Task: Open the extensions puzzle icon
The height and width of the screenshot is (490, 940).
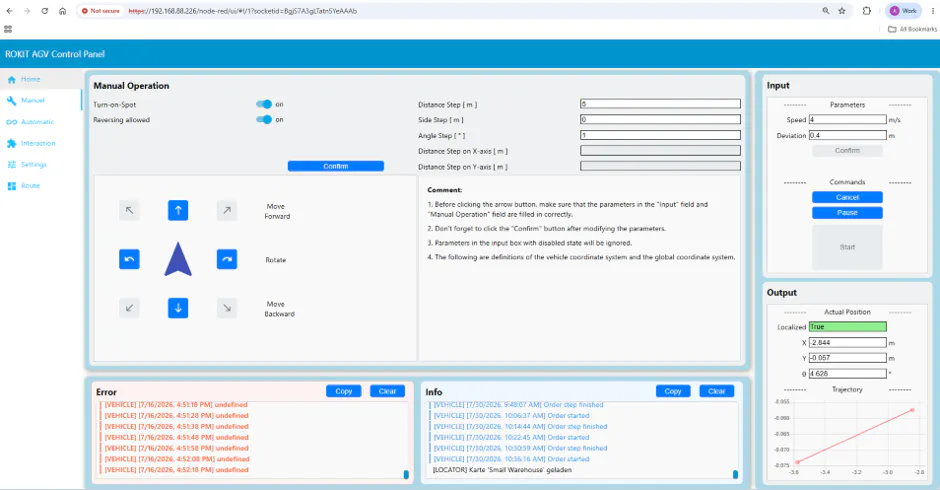Action: point(866,11)
